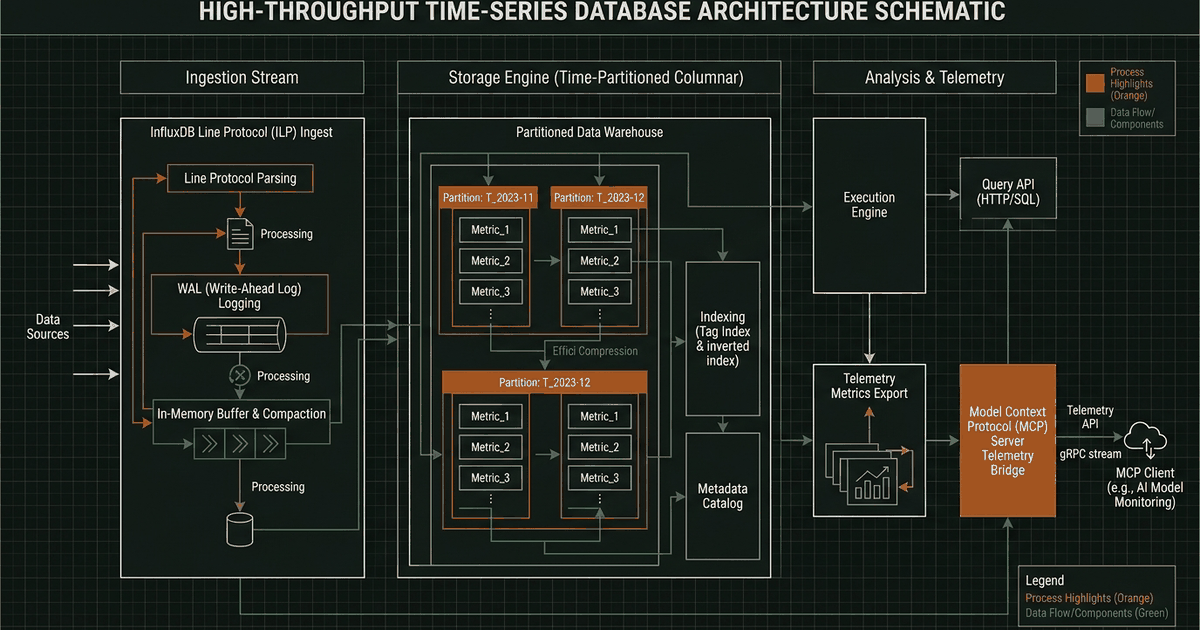Click Metric_2 under Partition T_2023-11
1200x630 pixels.
click(490, 261)
